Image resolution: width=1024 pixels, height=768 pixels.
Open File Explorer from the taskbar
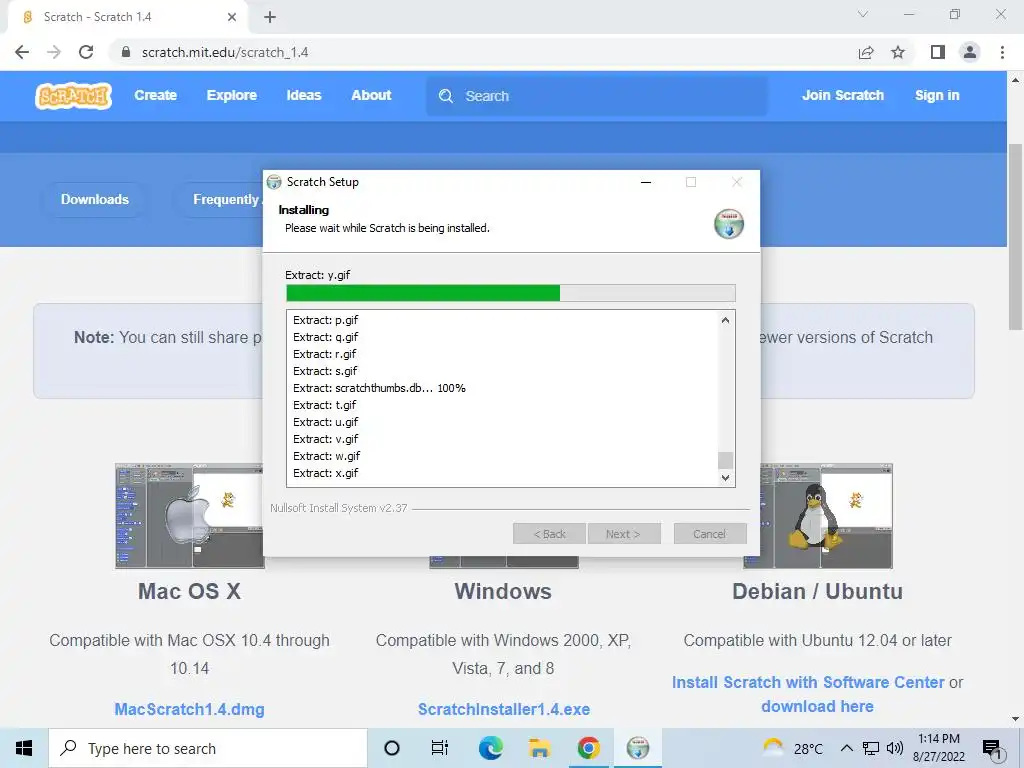point(539,748)
